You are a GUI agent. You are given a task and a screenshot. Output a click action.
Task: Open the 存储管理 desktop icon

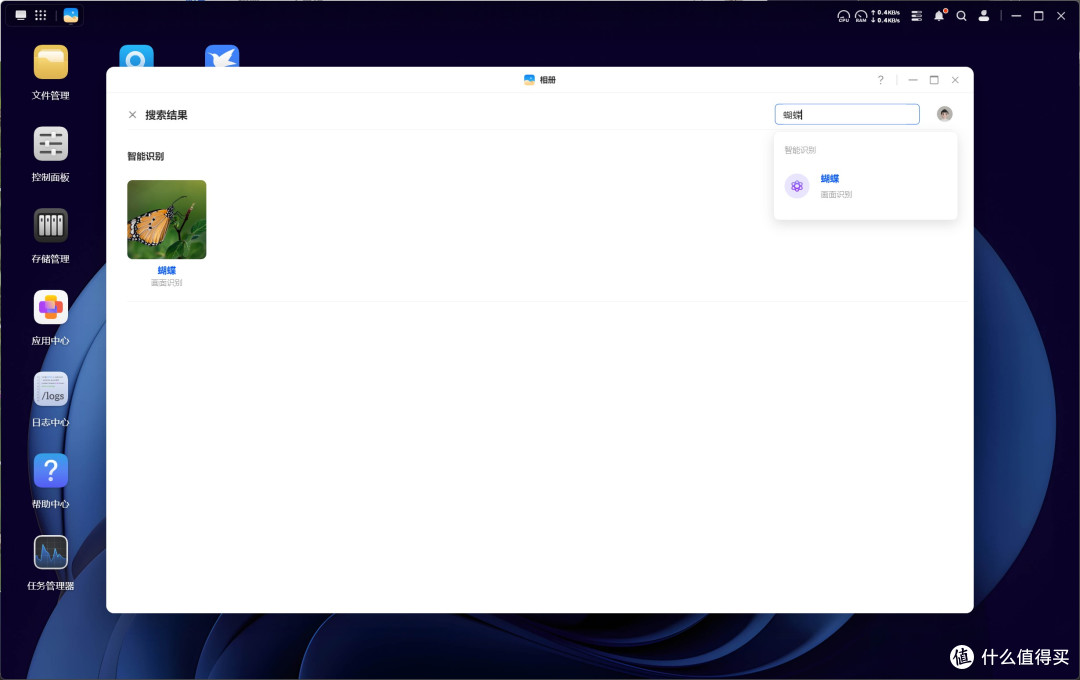click(x=50, y=226)
